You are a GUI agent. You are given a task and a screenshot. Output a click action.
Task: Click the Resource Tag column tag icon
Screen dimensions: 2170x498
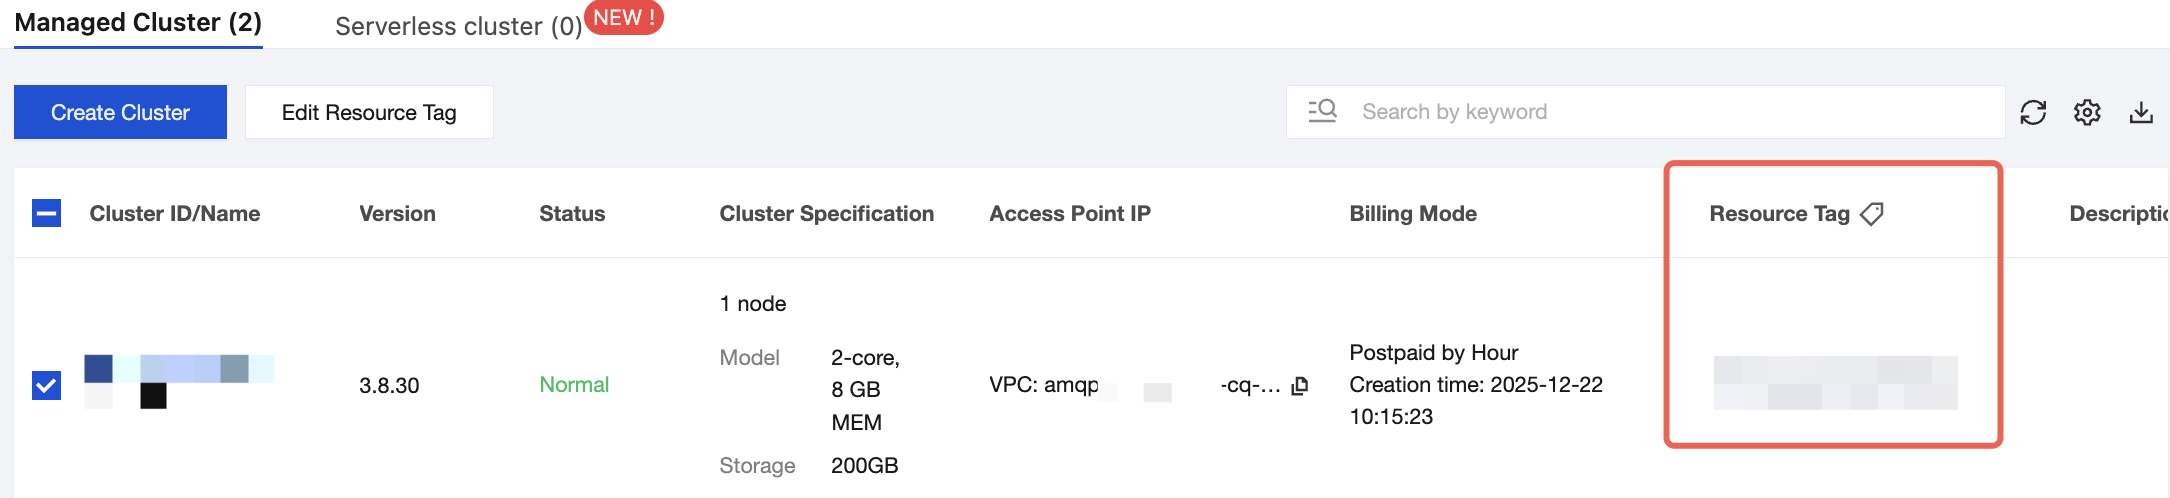point(1872,214)
